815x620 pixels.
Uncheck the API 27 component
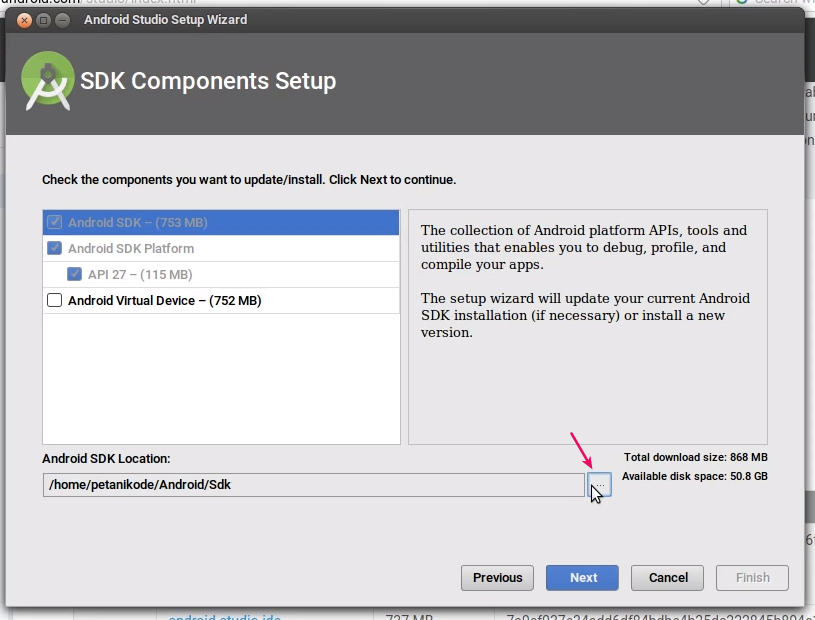click(x=75, y=274)
